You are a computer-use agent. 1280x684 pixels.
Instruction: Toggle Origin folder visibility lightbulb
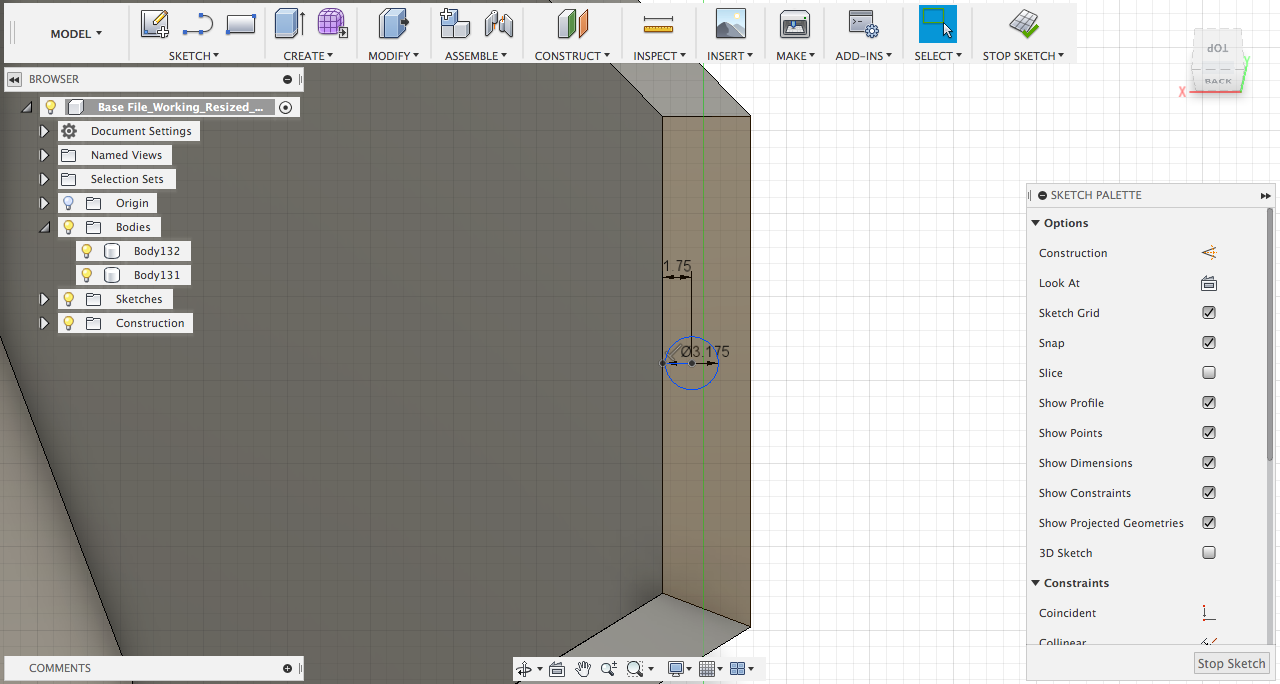tap(68, 203)
